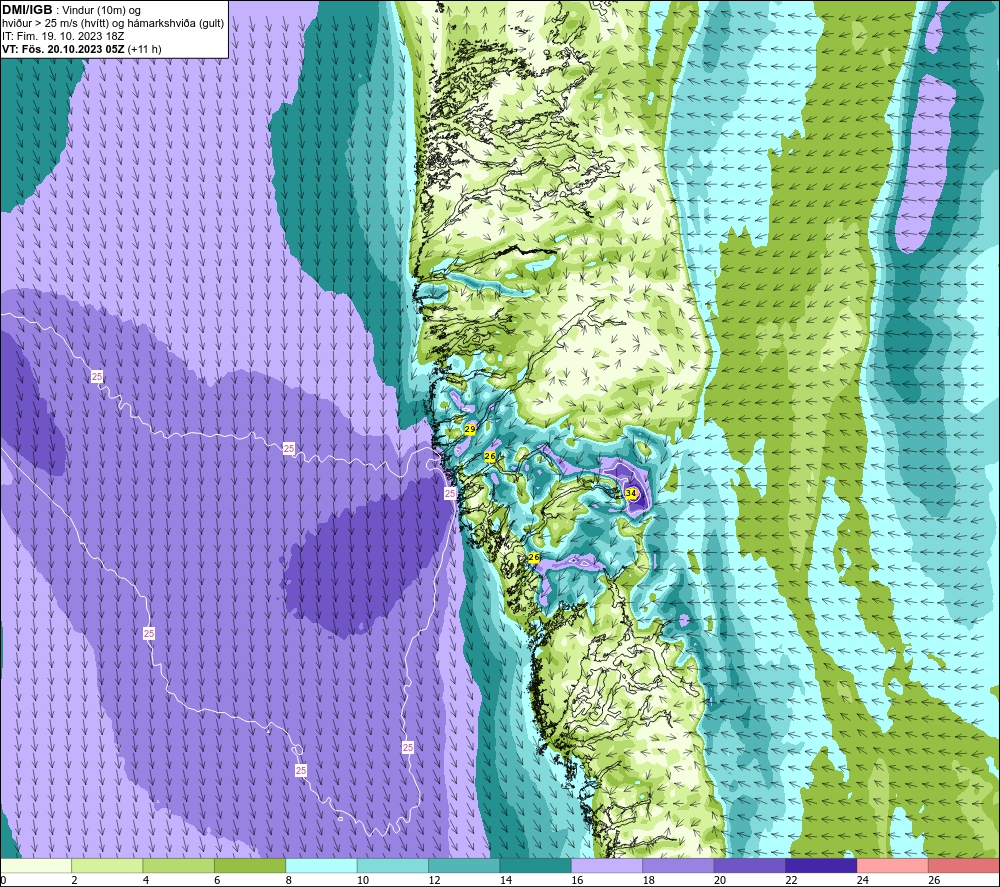
Task: Click the white 25 contour label touching the coastline
Action: tap(450, 493)
